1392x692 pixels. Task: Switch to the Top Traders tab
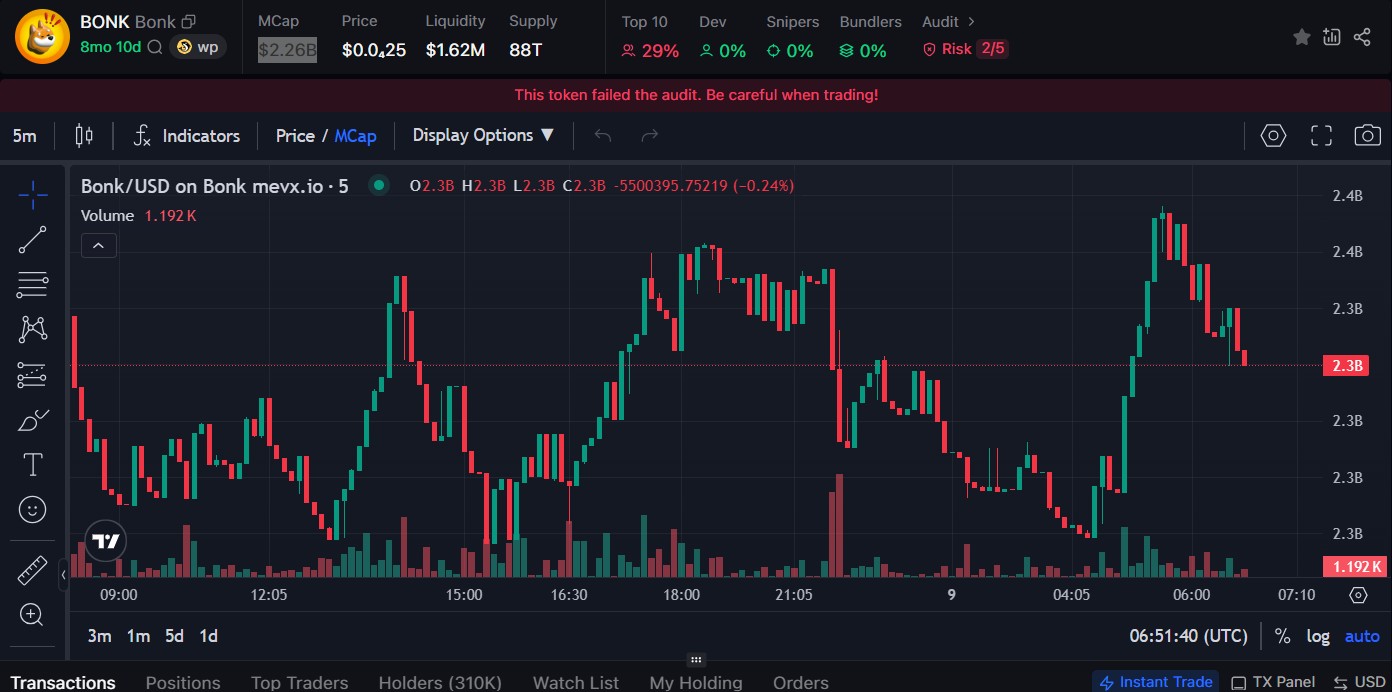point(299,682)
